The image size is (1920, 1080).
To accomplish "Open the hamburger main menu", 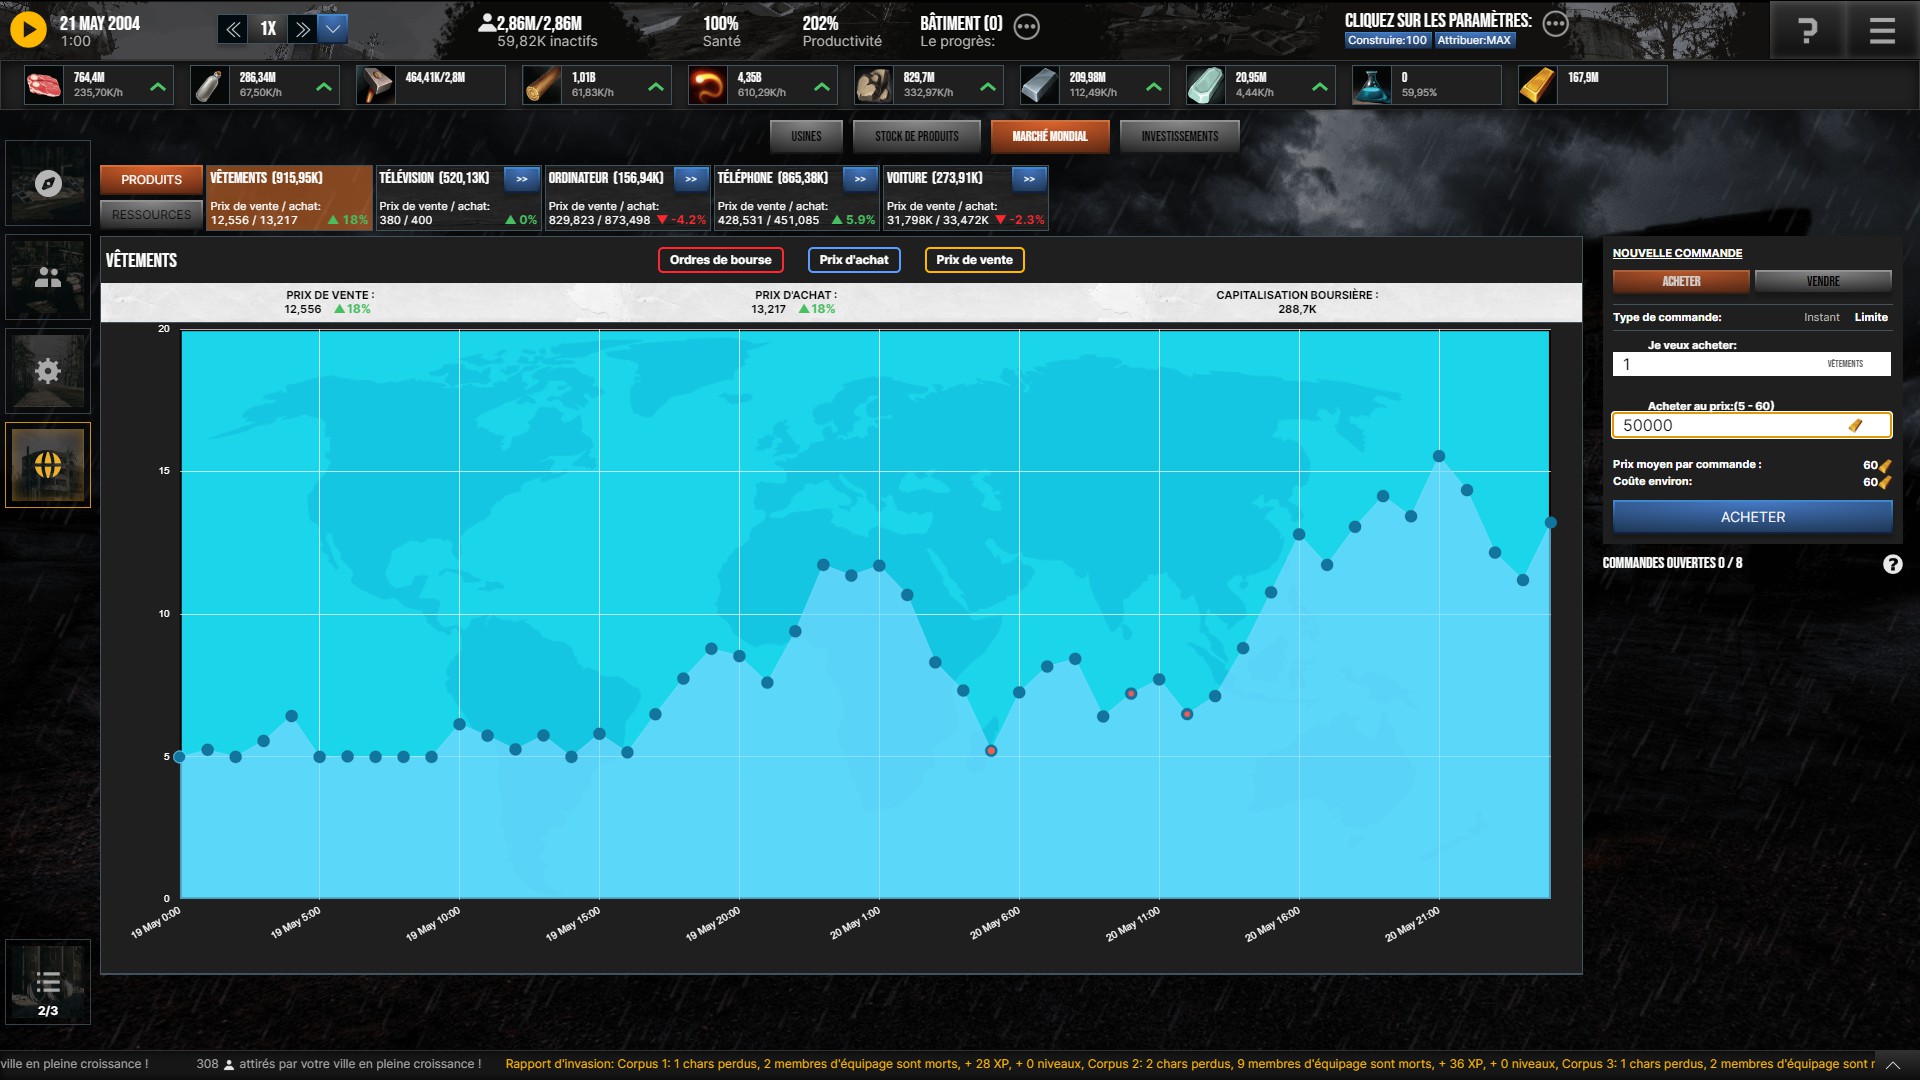I will coord(1882,31).
